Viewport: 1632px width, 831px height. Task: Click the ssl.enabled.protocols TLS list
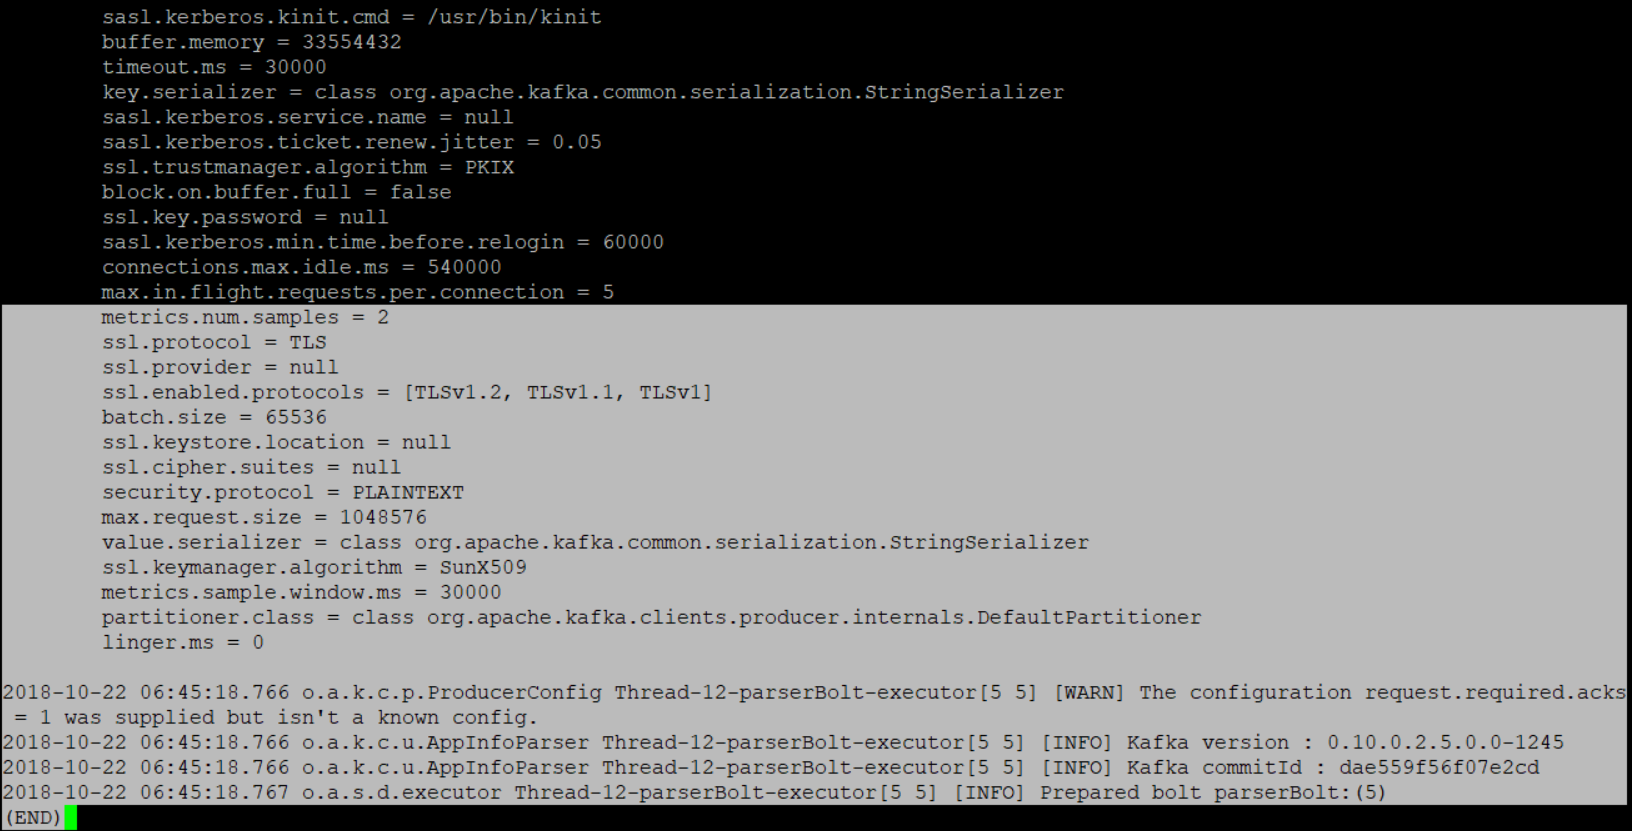557,392
